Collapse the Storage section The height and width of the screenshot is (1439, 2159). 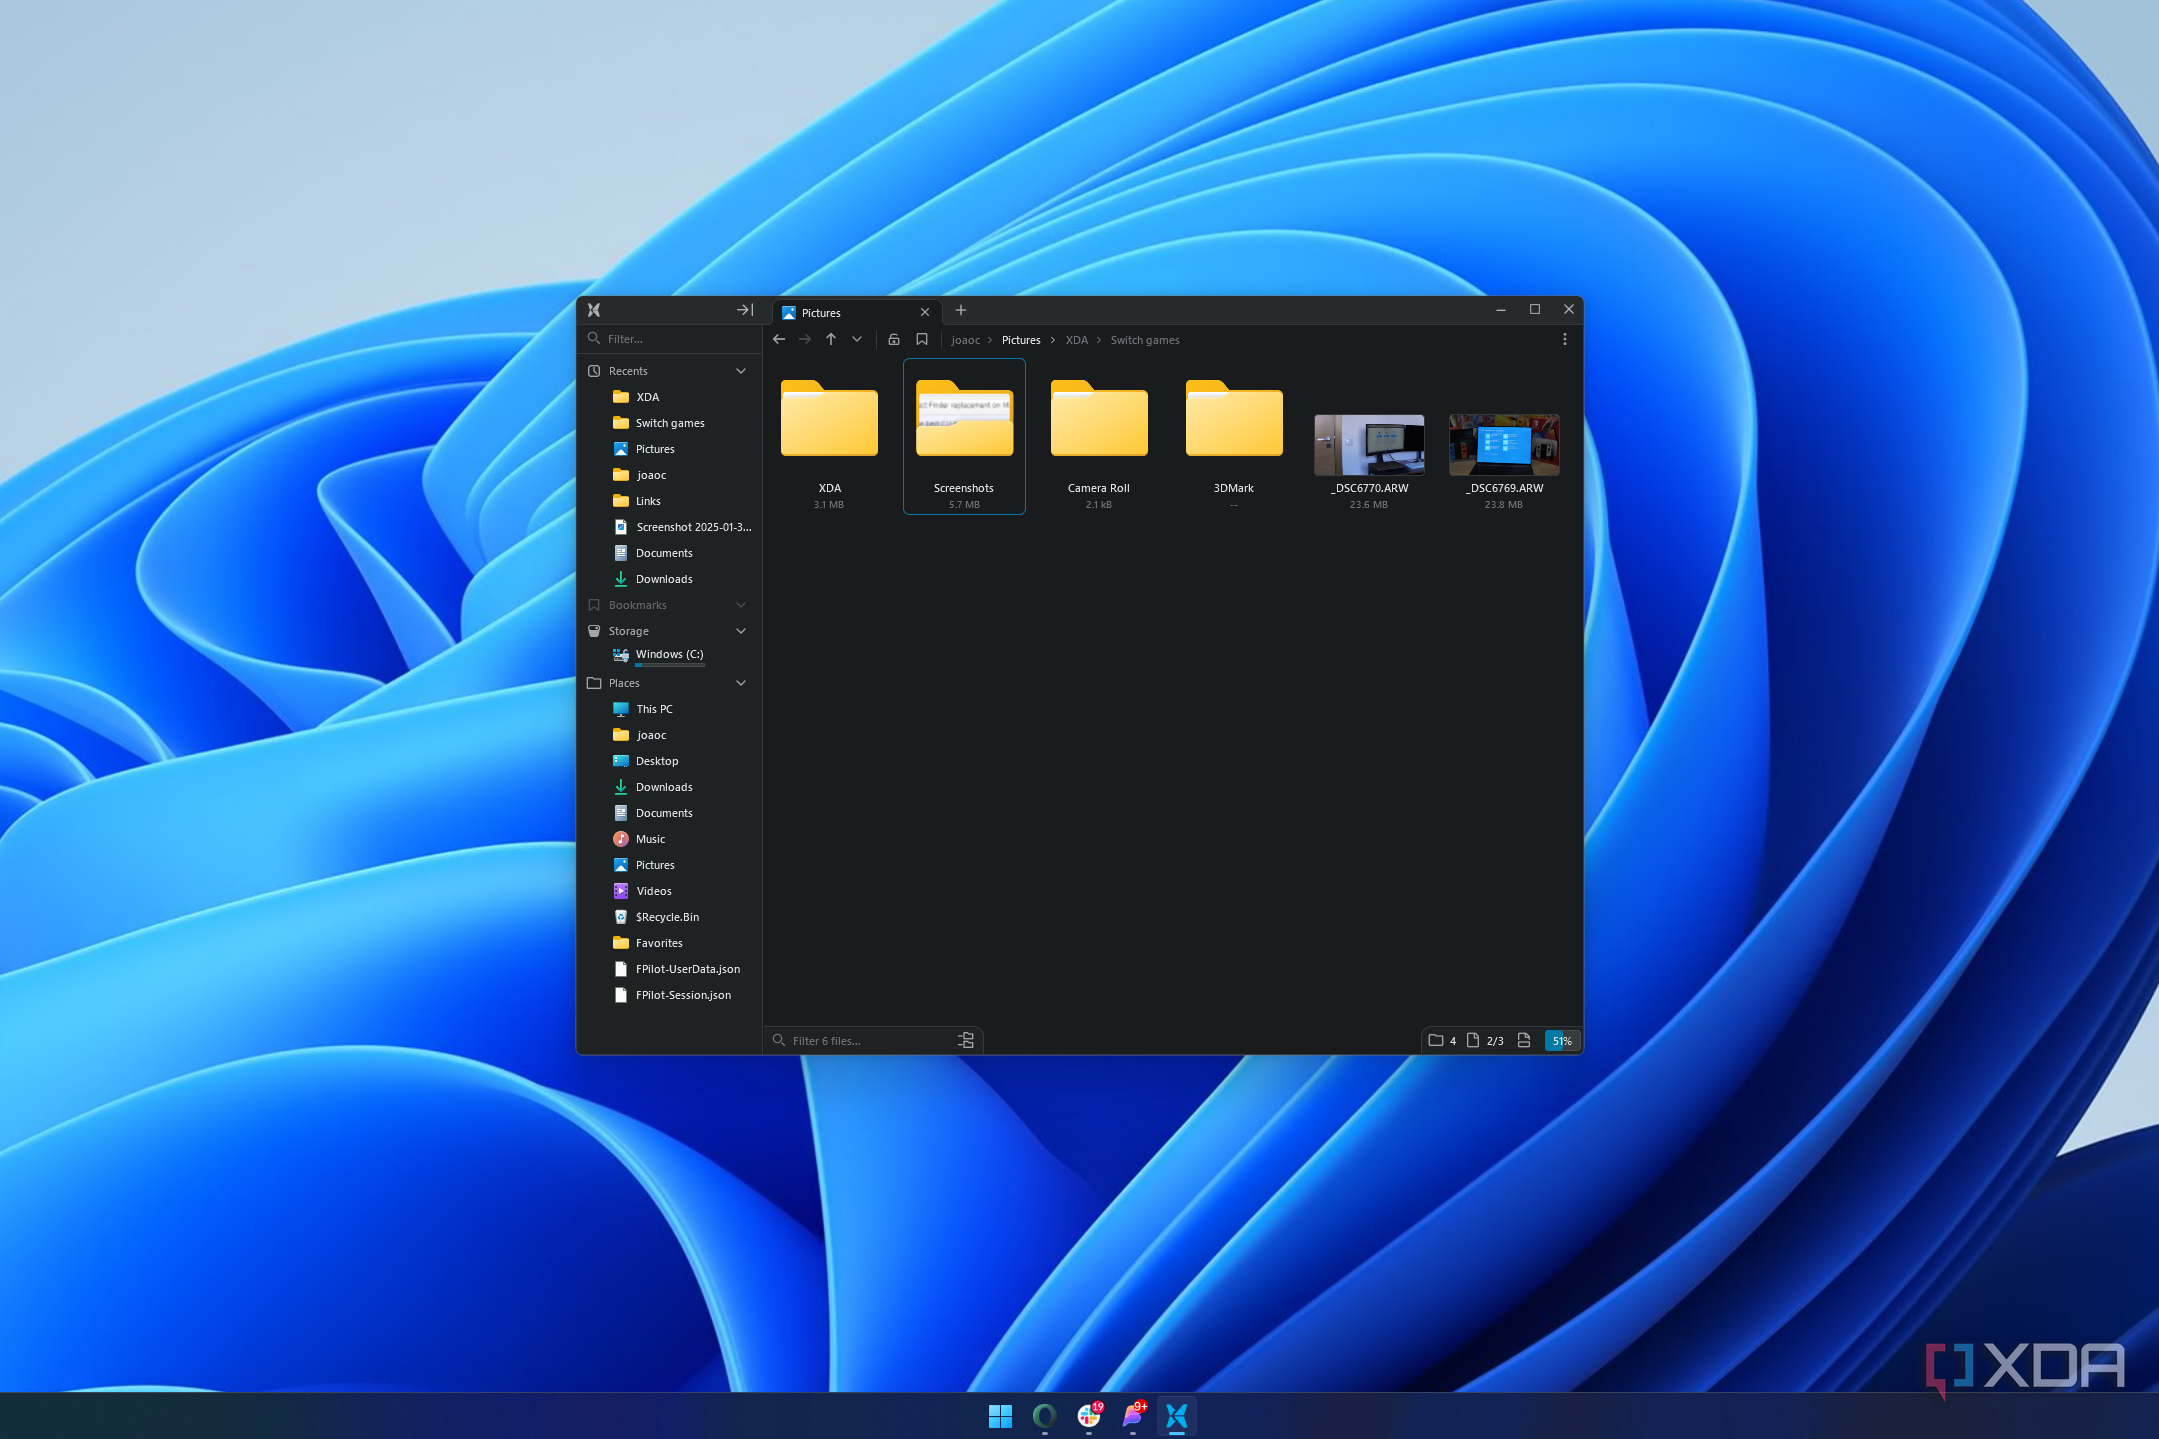(740, 631)
